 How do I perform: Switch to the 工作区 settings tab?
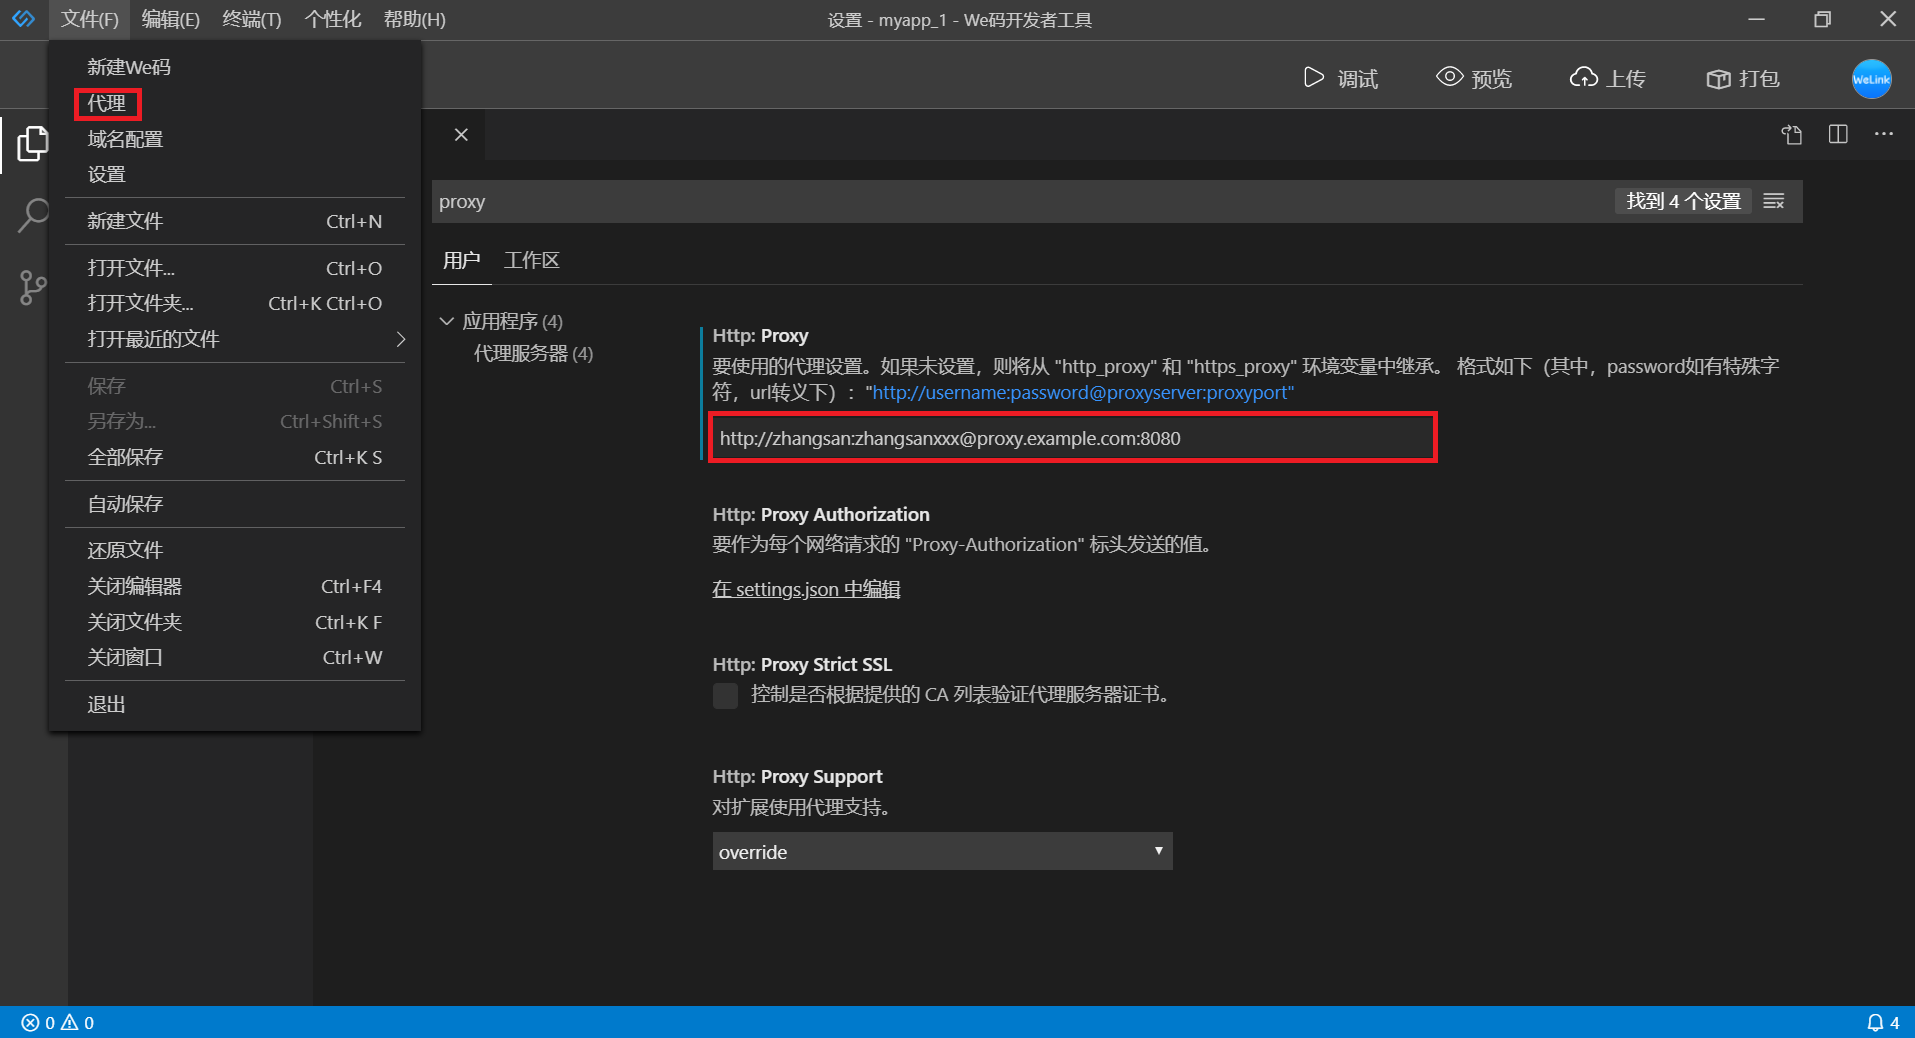(x=530, y=260)
